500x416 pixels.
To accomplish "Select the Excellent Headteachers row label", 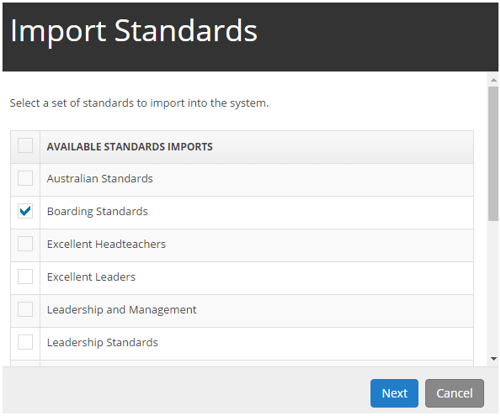I will (x=106, y=244).
